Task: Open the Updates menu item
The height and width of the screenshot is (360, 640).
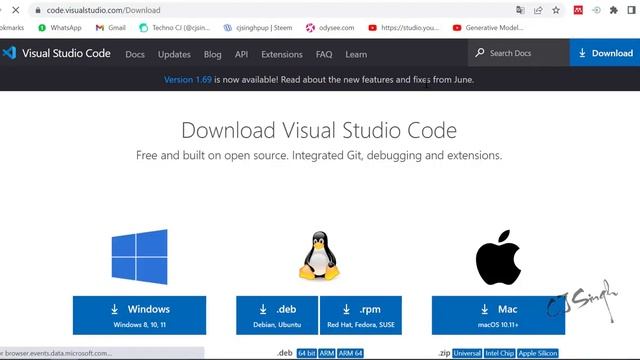Action: click(x=174, y=54)
